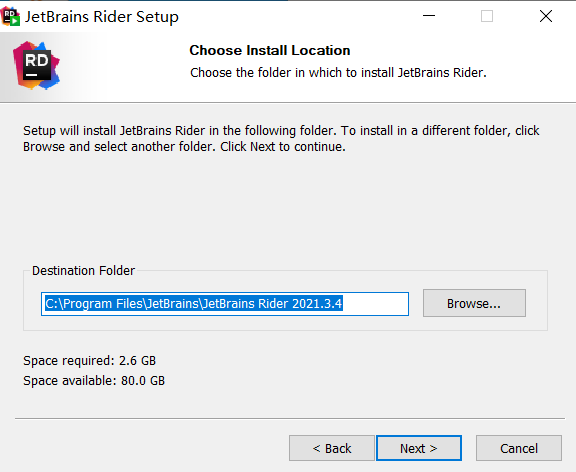
Task: Open the Browse... folder dialog
Action: [x=474, y=303]
